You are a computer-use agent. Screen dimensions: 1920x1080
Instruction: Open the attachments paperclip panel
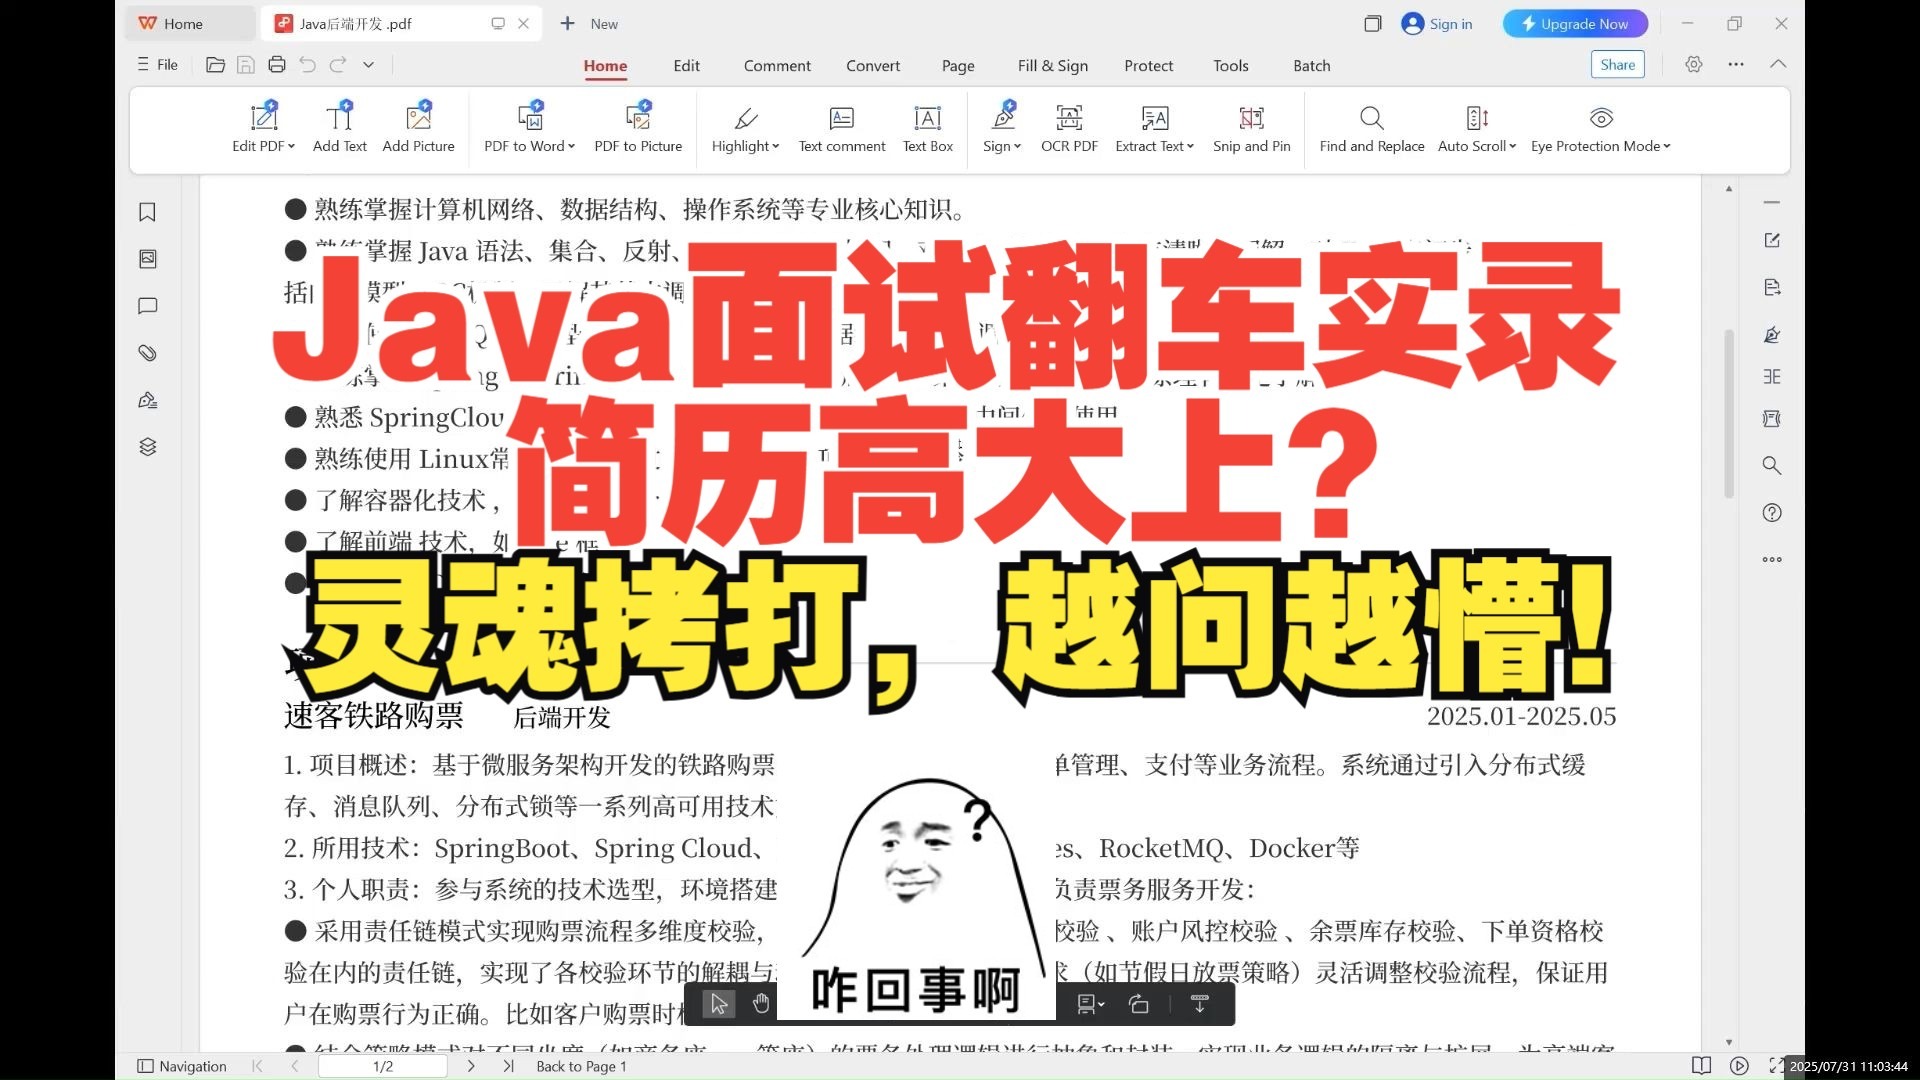(x=148, y=353)
